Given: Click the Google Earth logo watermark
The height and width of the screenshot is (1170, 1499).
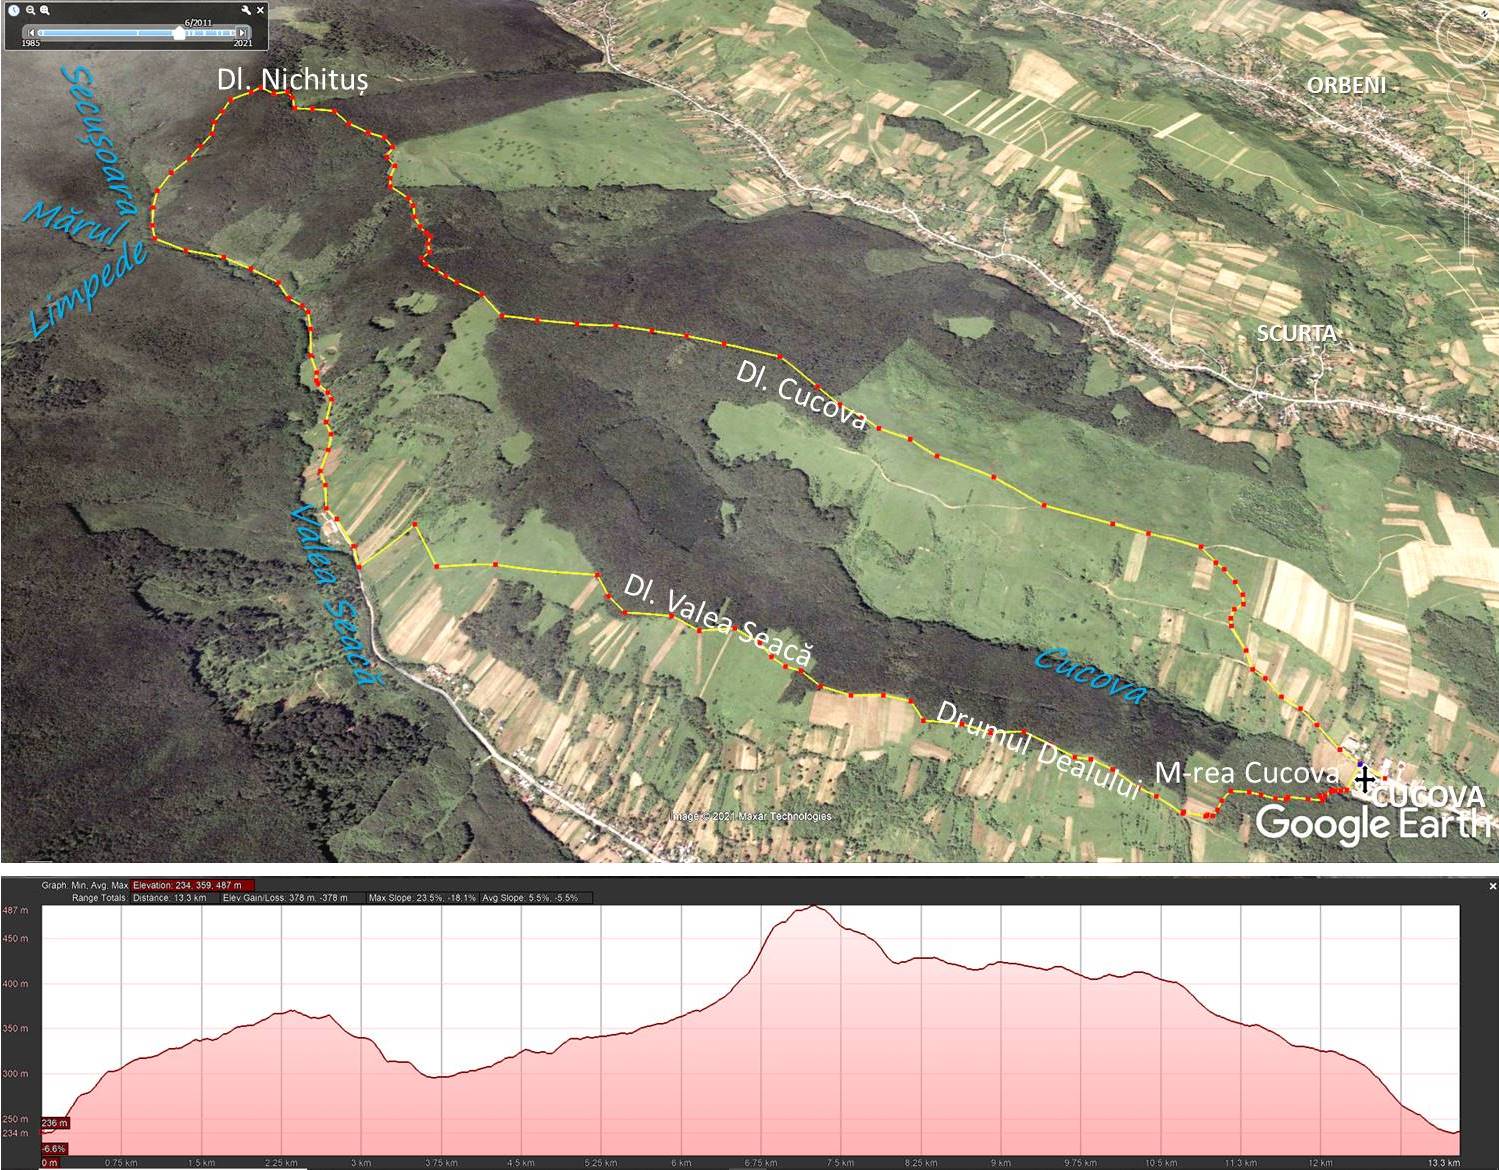Looking at the screenshot, I should point(1372,824).
